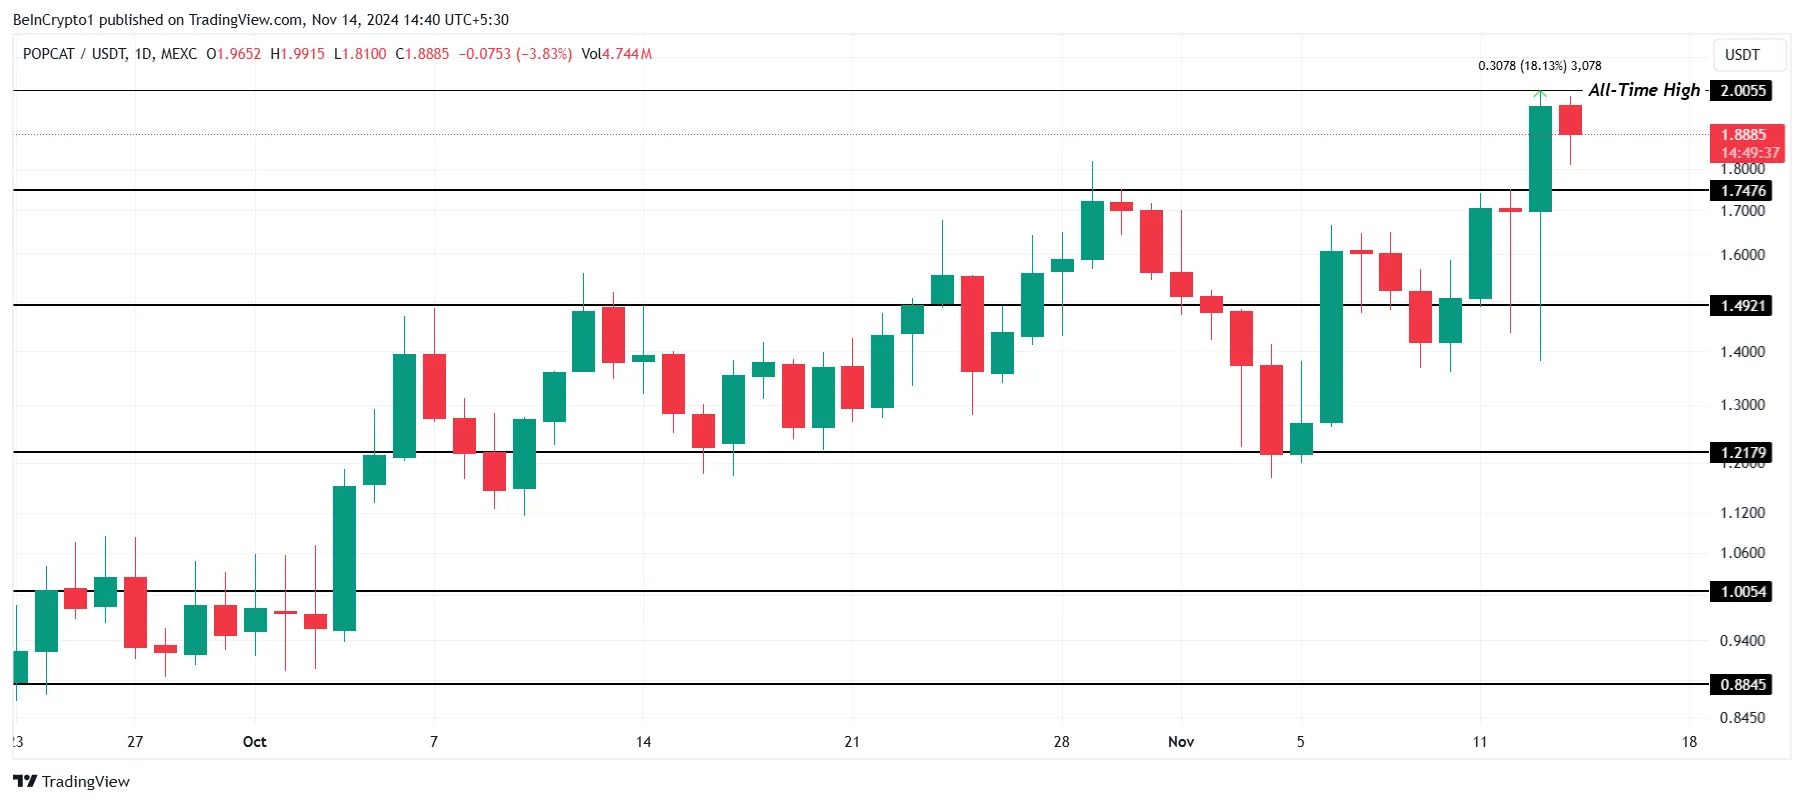
Task: Click the green arrow at price measurement top
Action: coord(1540,96)
